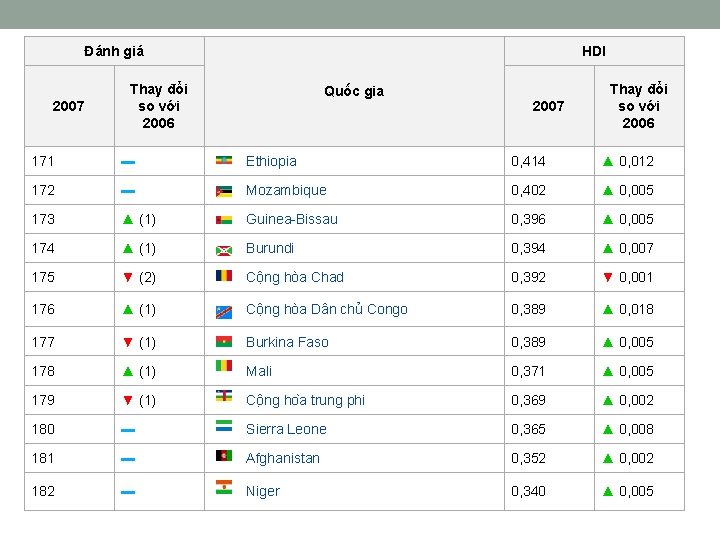Click the Afghanistan flag icon

(x=225, y=456)
